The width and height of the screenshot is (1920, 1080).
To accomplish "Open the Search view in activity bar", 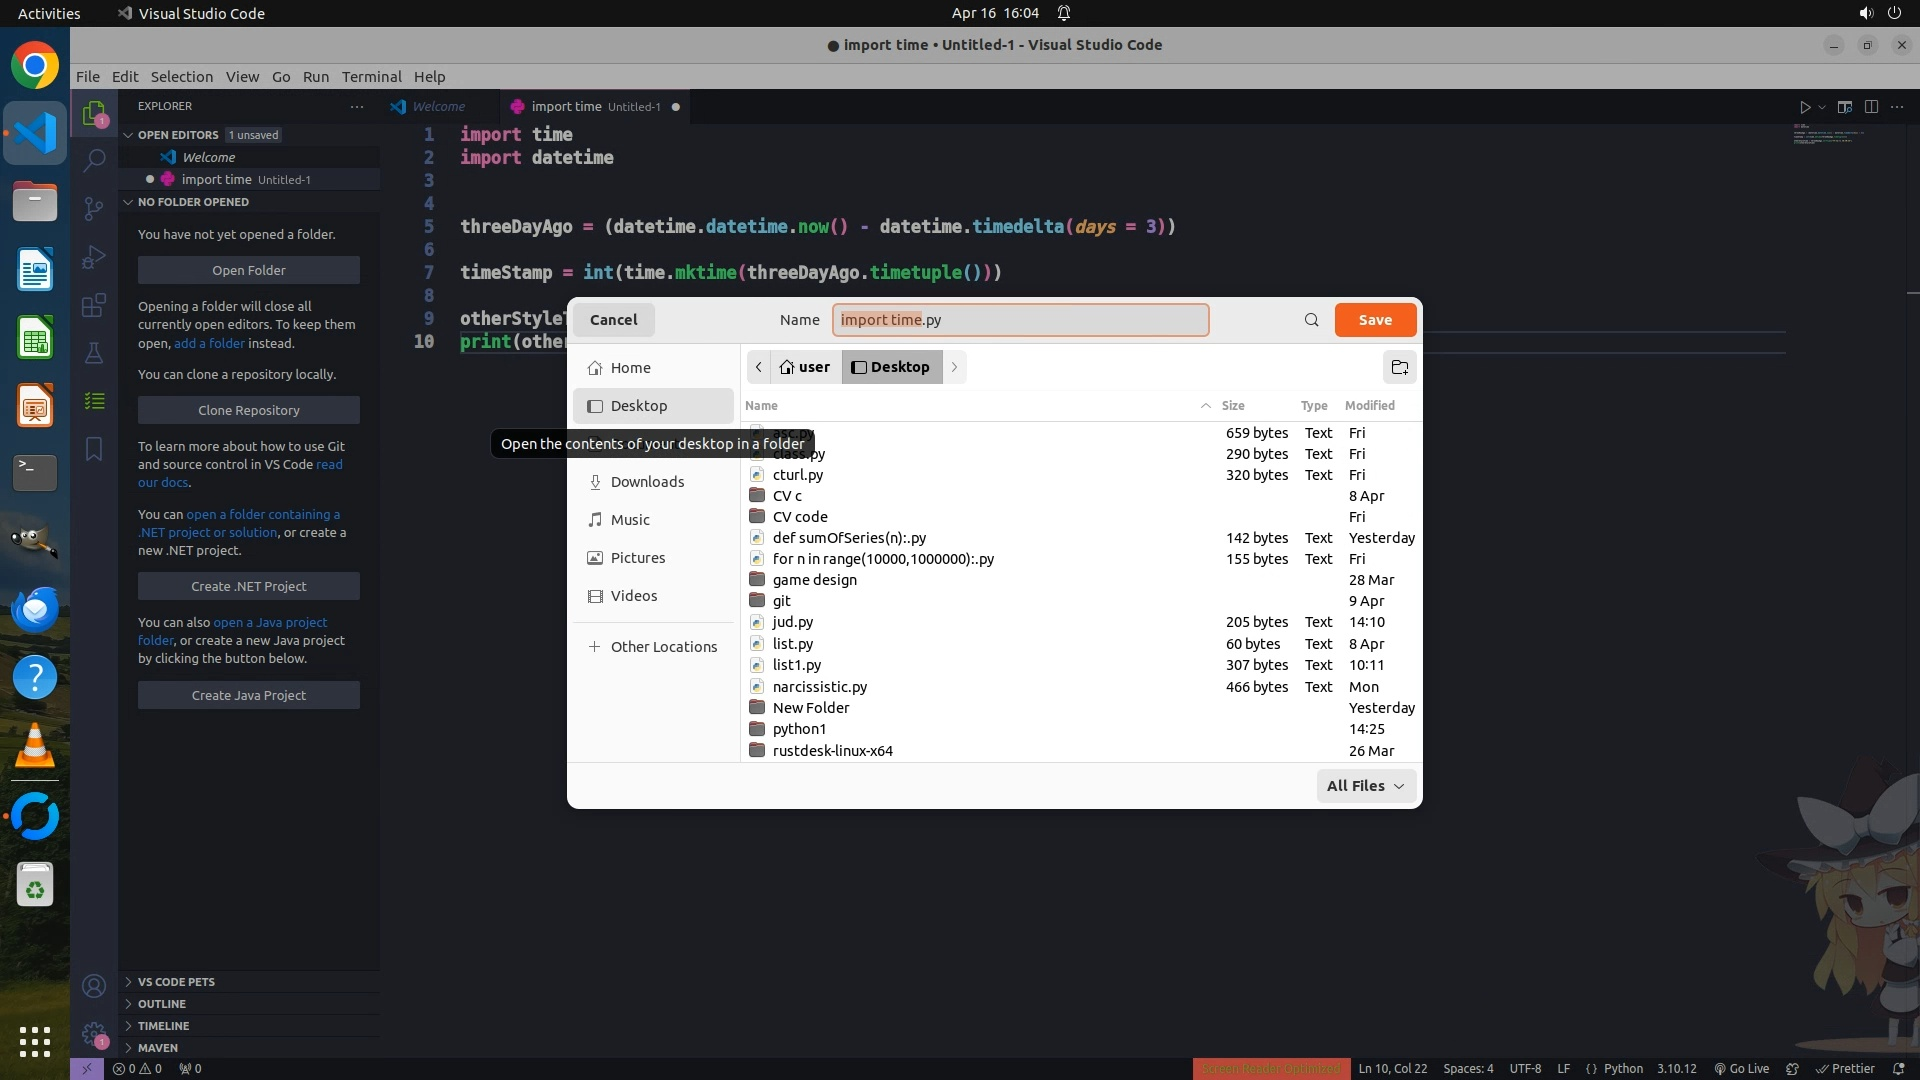I will [x=94, y=160].
